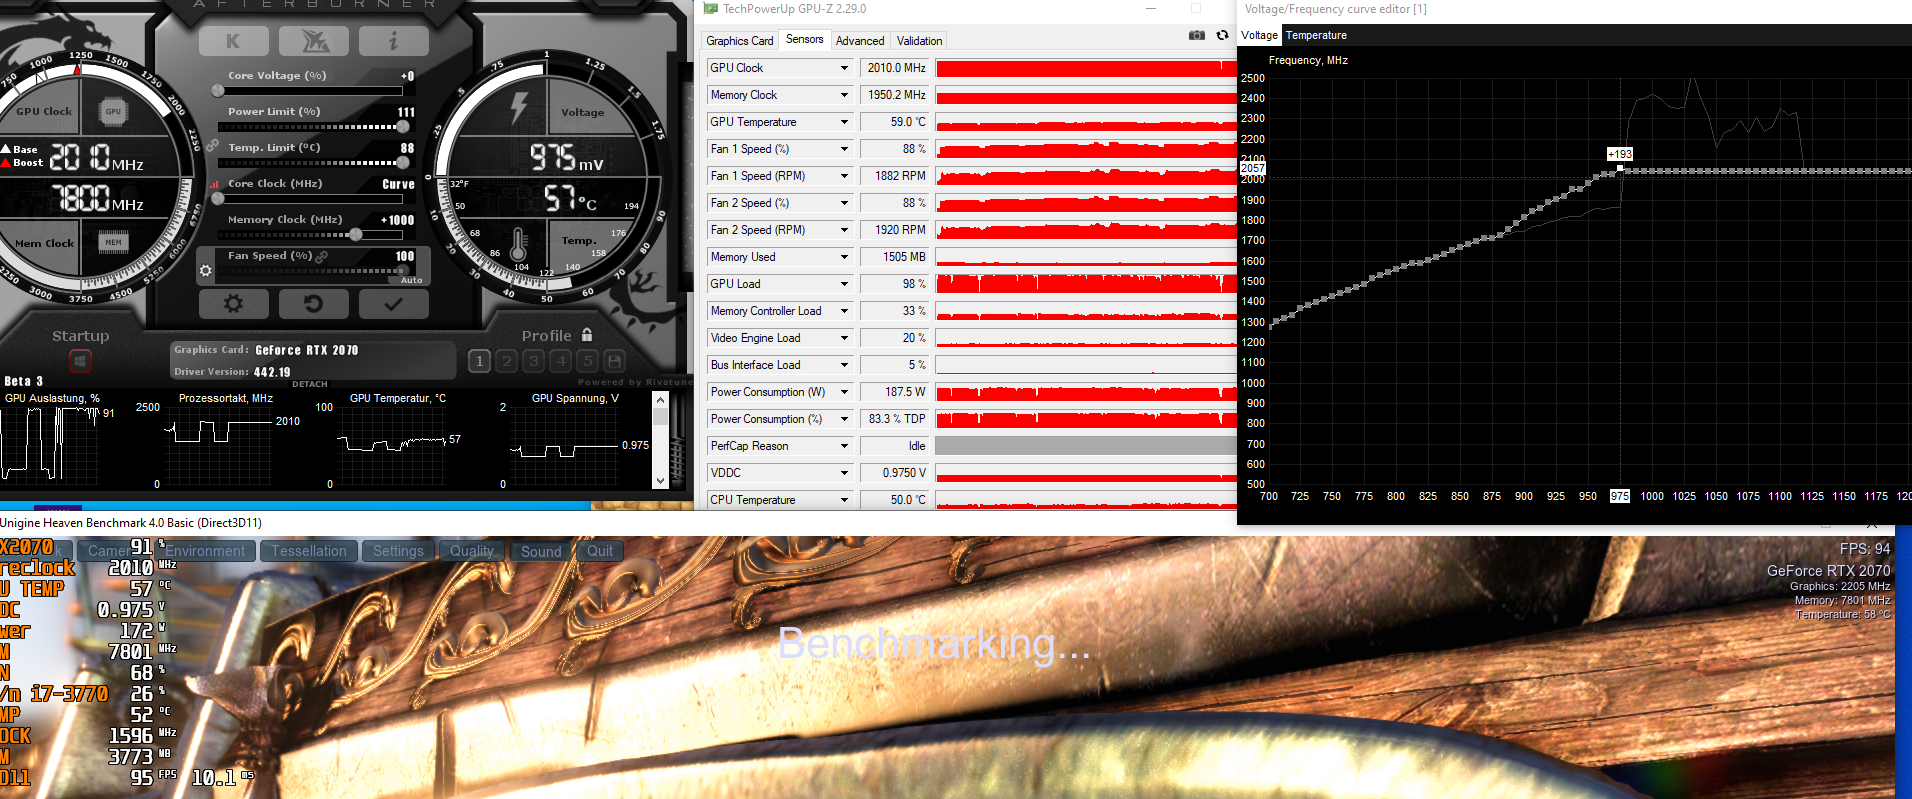The width and height of the screenshot is (1912, 799).
Task: Click Heaven Benchmark Quality button
Action: [x=472, y=551]
